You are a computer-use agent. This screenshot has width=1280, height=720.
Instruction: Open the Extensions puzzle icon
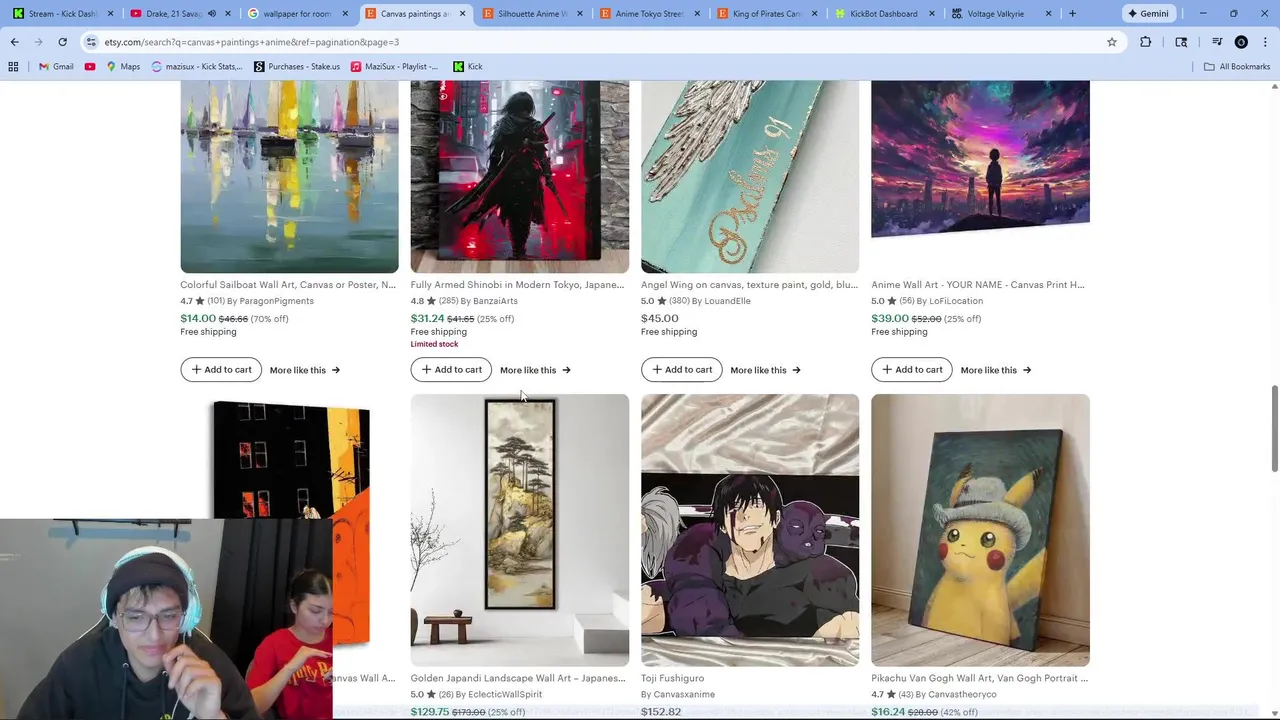coord(1146,42)
